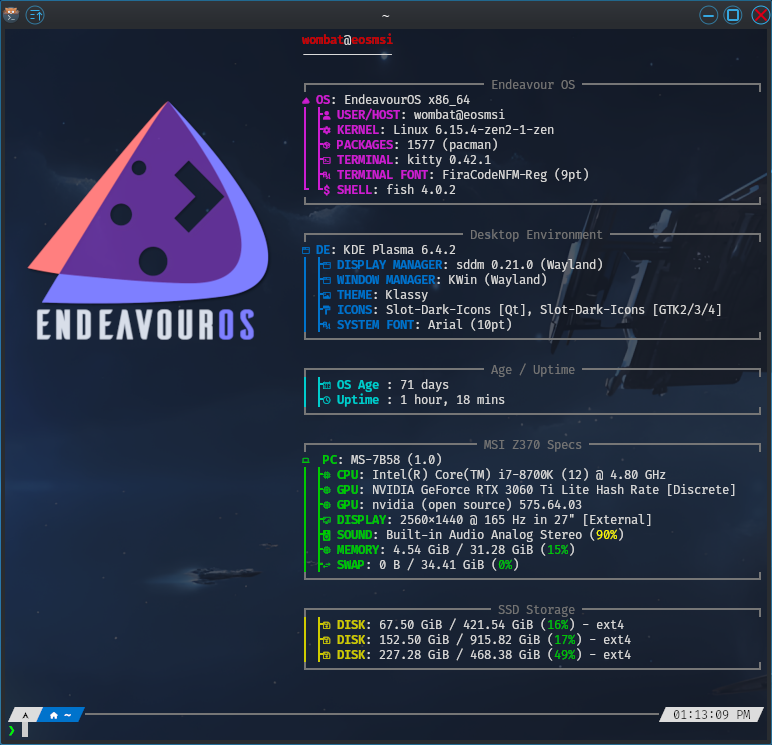Click the dollar icon next to SHELL

point(327,190)
